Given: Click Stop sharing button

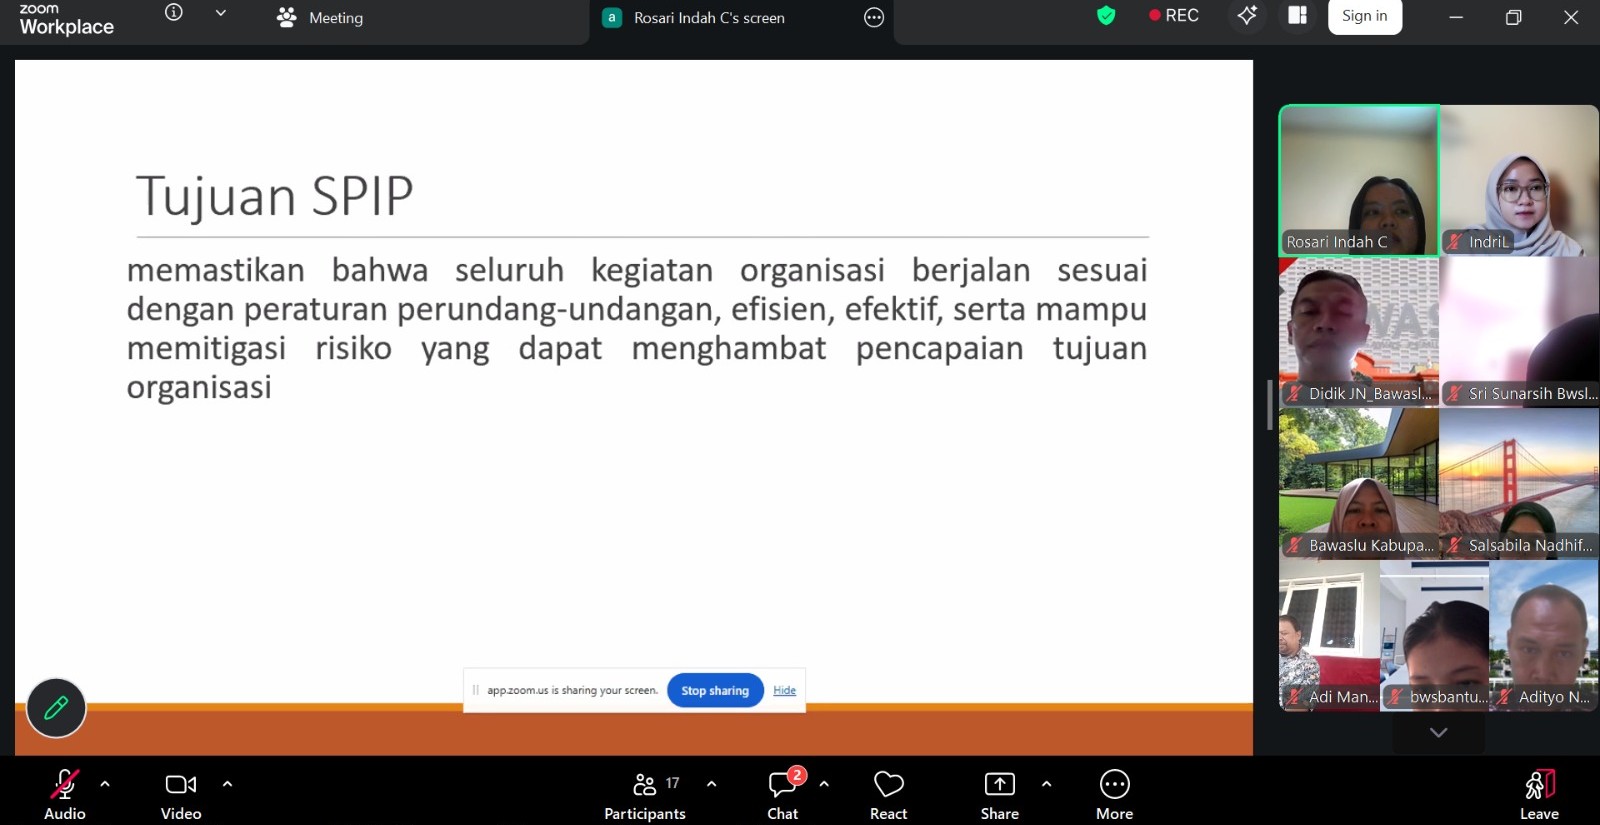Looking at the screenshot, I should [715, 690].
